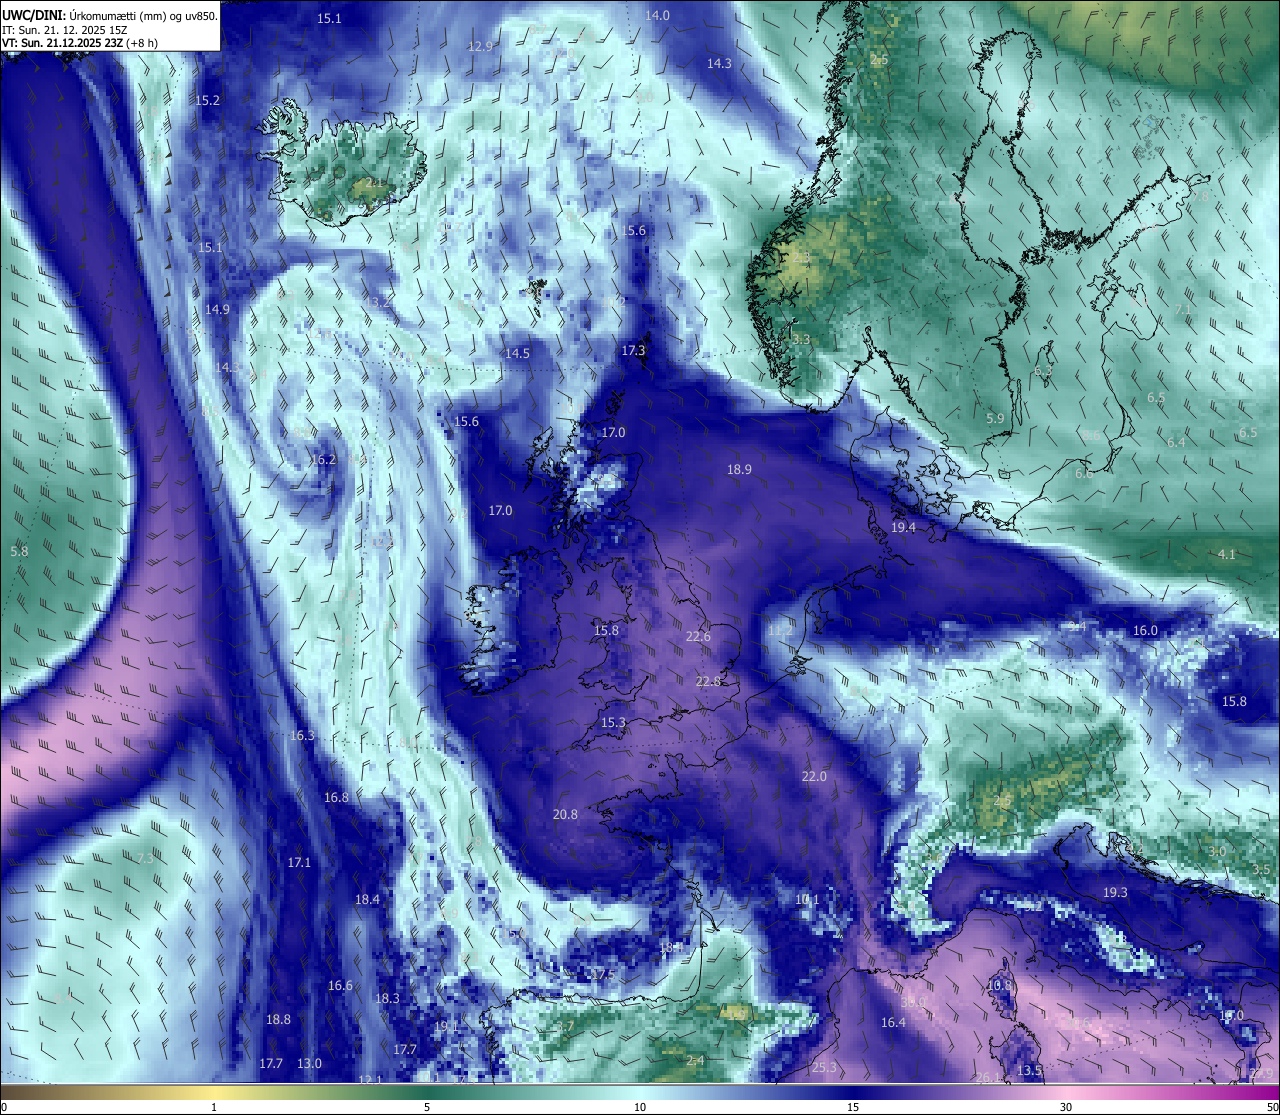Viewport: 1280px width, 1115px height.
Task: Select the 5.9 value over southern Sweden
Action: 995,418
